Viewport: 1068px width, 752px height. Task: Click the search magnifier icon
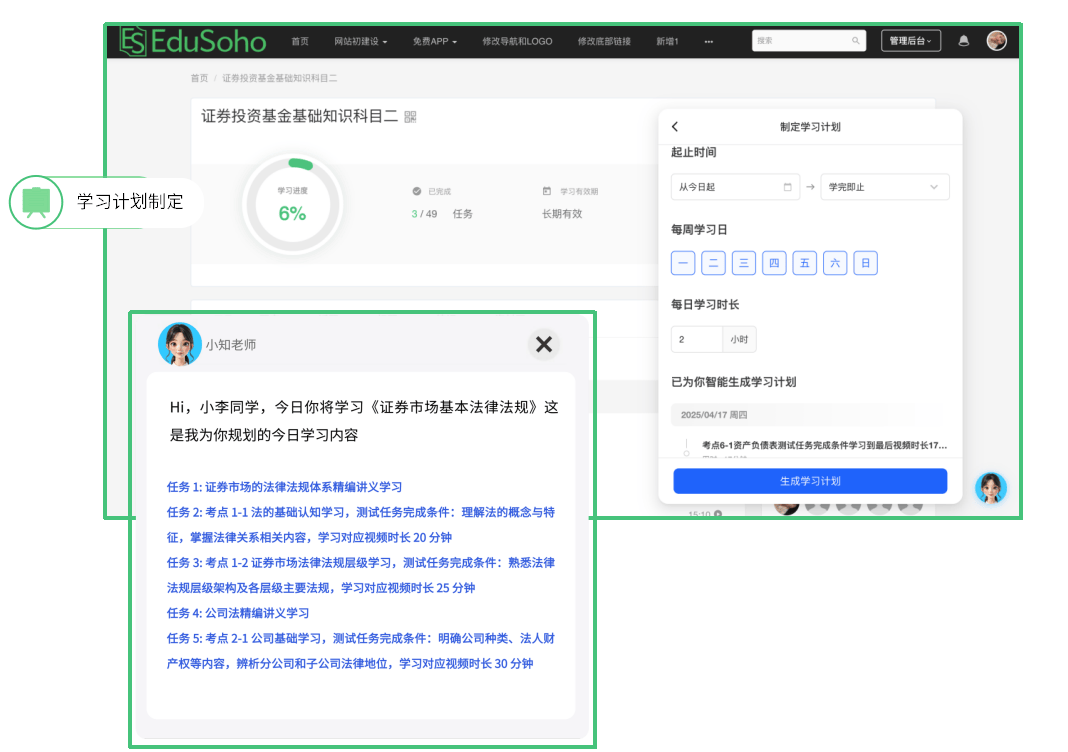pos(856,41)
